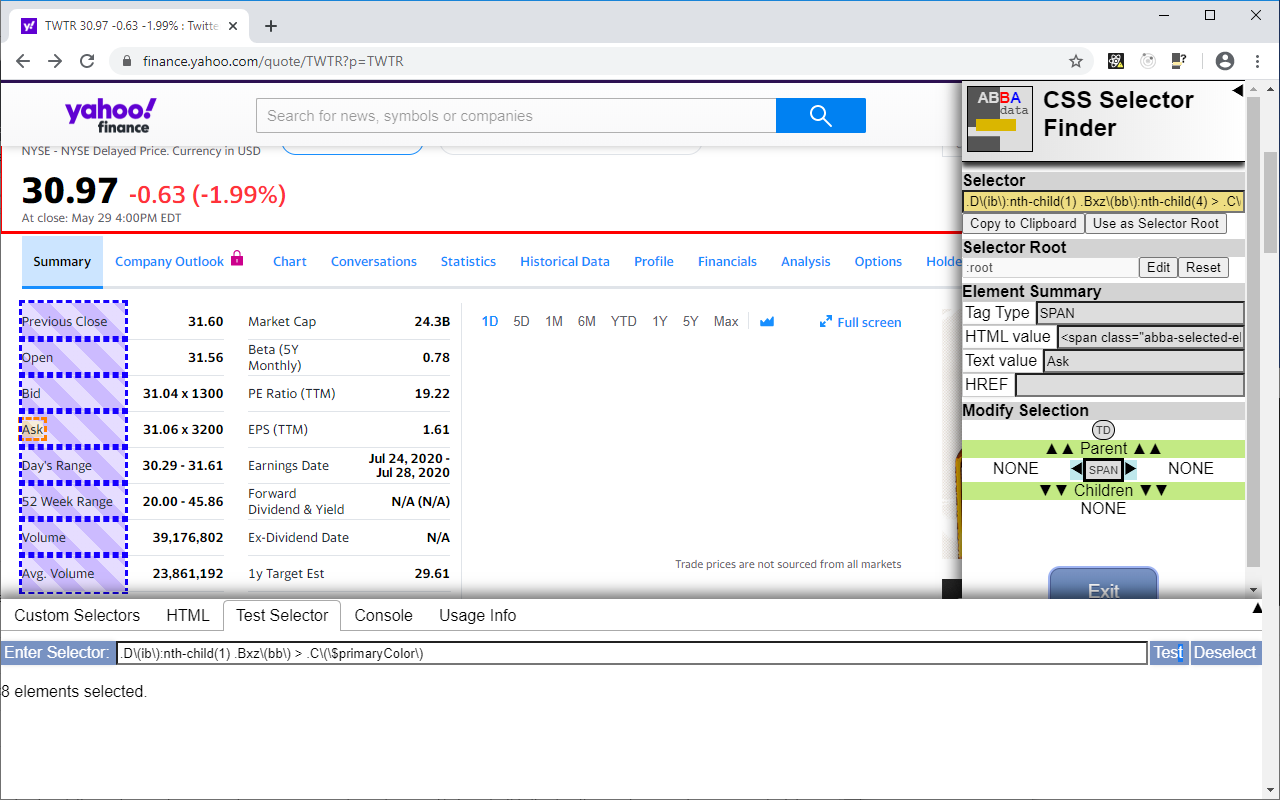Viewport: 1280px width, 800px height.
Task: Select the YTD chart range
Action: (624, 321)
